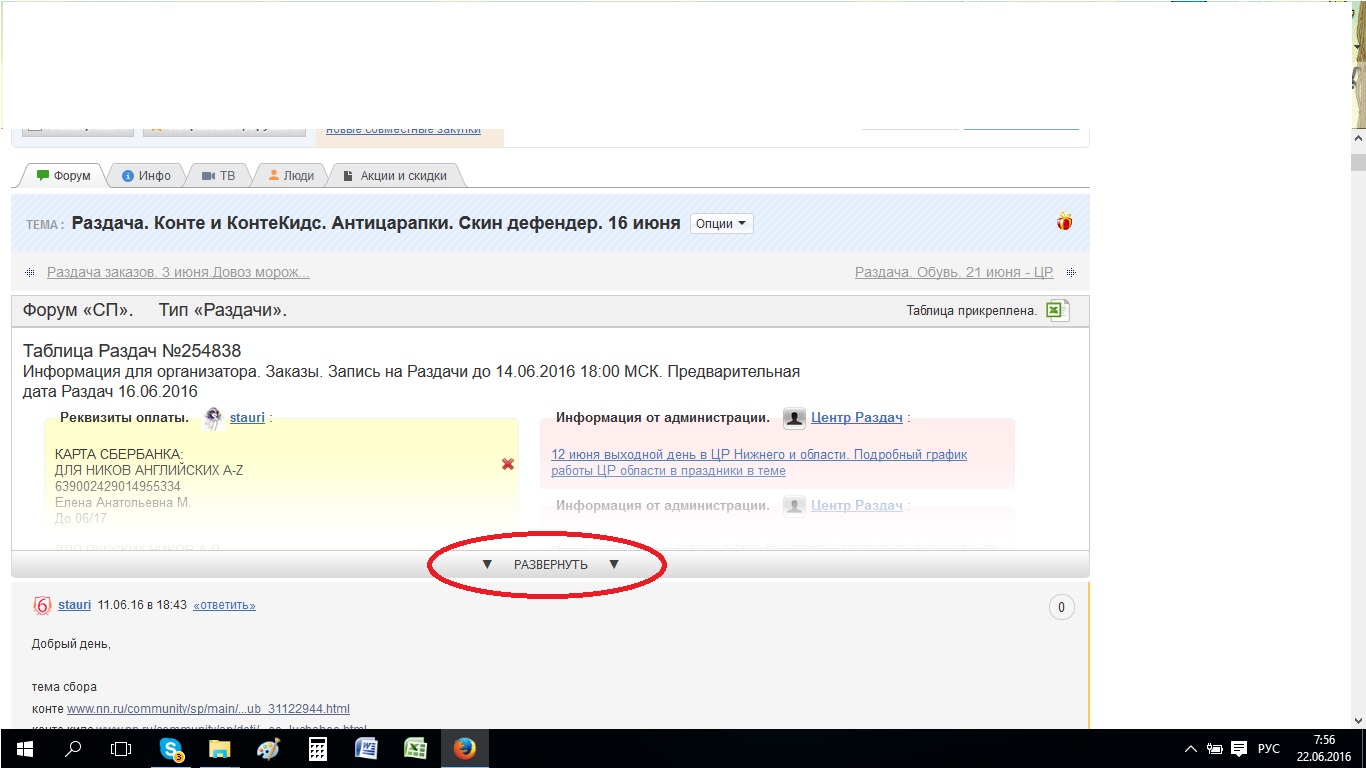The height and width of the screenshot is (768, 1366).
Task: Switch to the Форум tab
Action: (x=63, y=176)
